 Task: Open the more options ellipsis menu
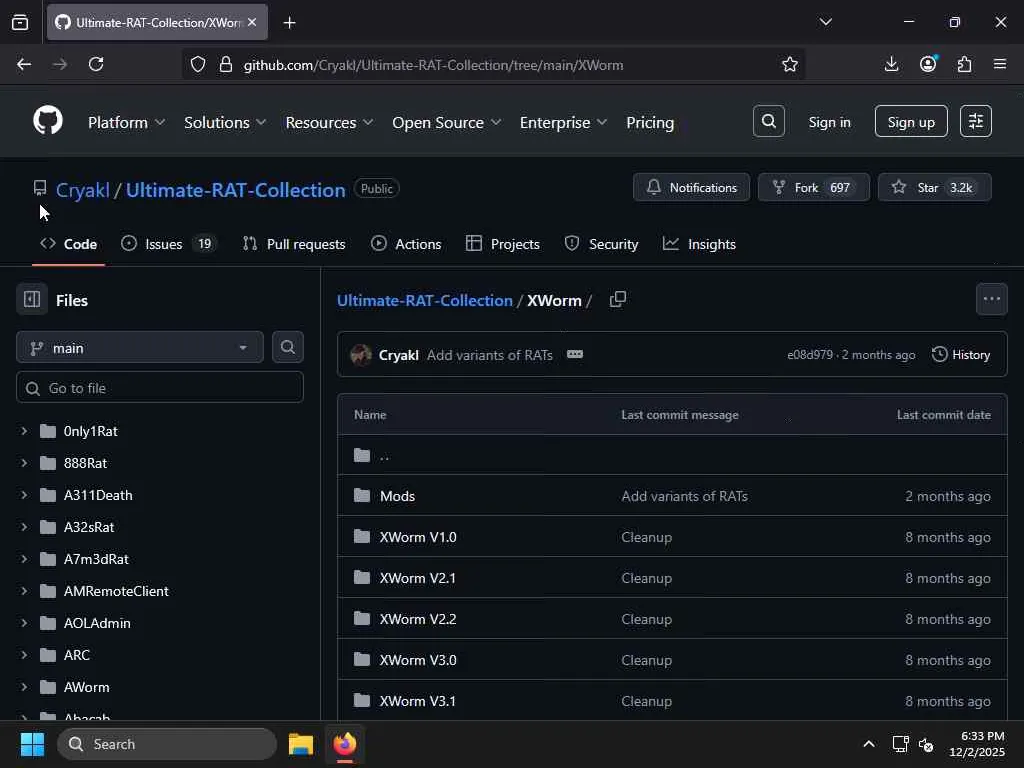pyautogui.click(x=991, y=299)
